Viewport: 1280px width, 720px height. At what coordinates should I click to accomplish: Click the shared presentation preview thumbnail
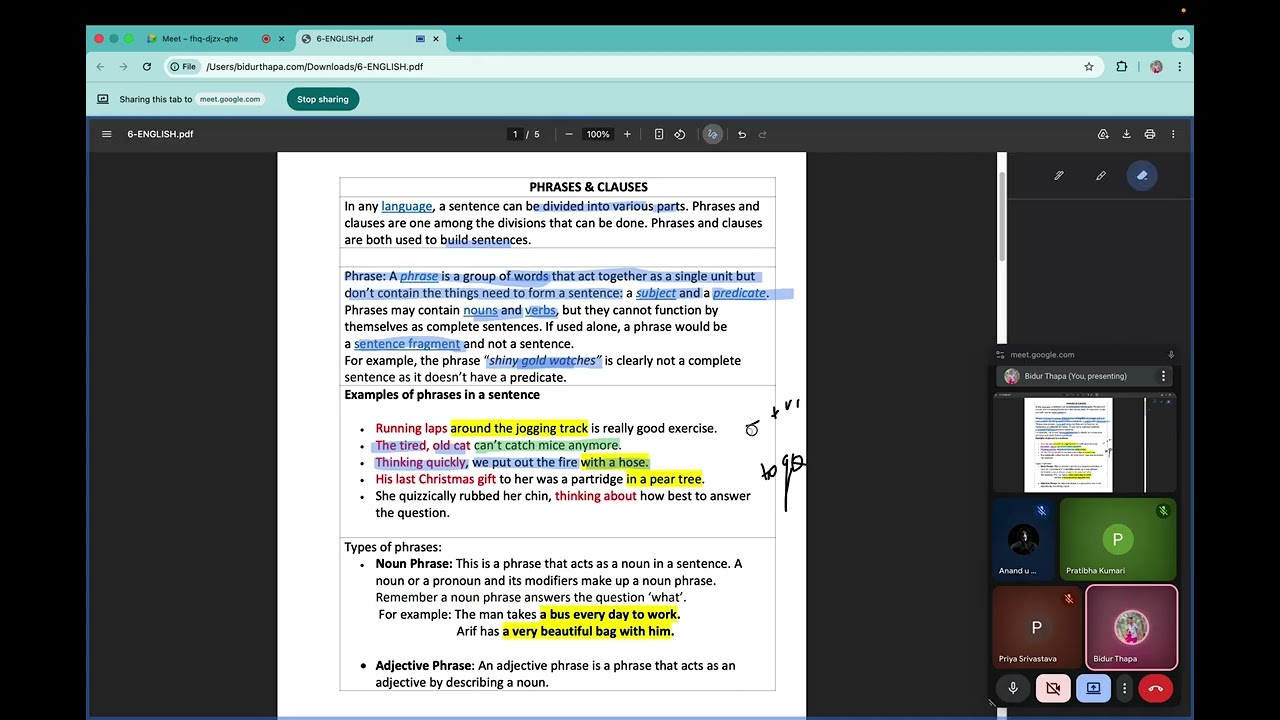(x=1085, y=445)
